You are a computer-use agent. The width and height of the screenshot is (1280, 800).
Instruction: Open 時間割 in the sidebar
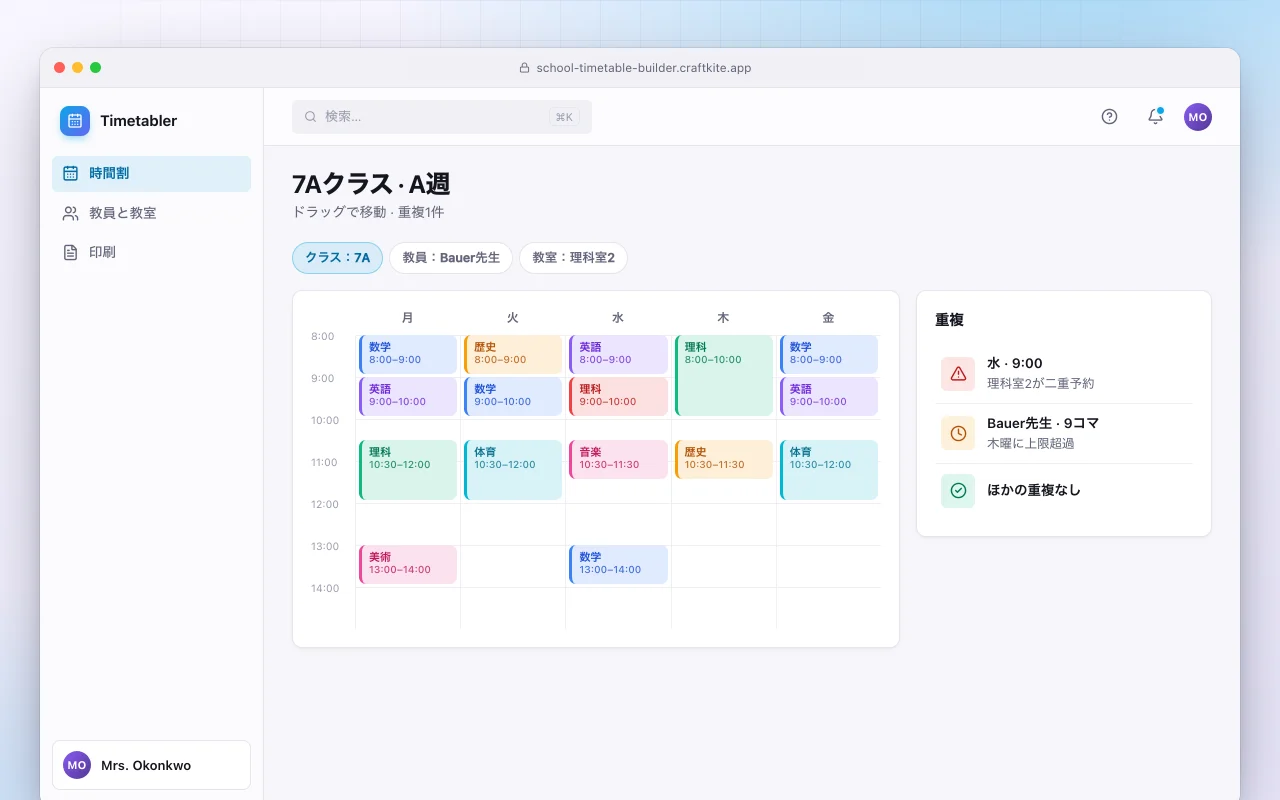point(152,174)
